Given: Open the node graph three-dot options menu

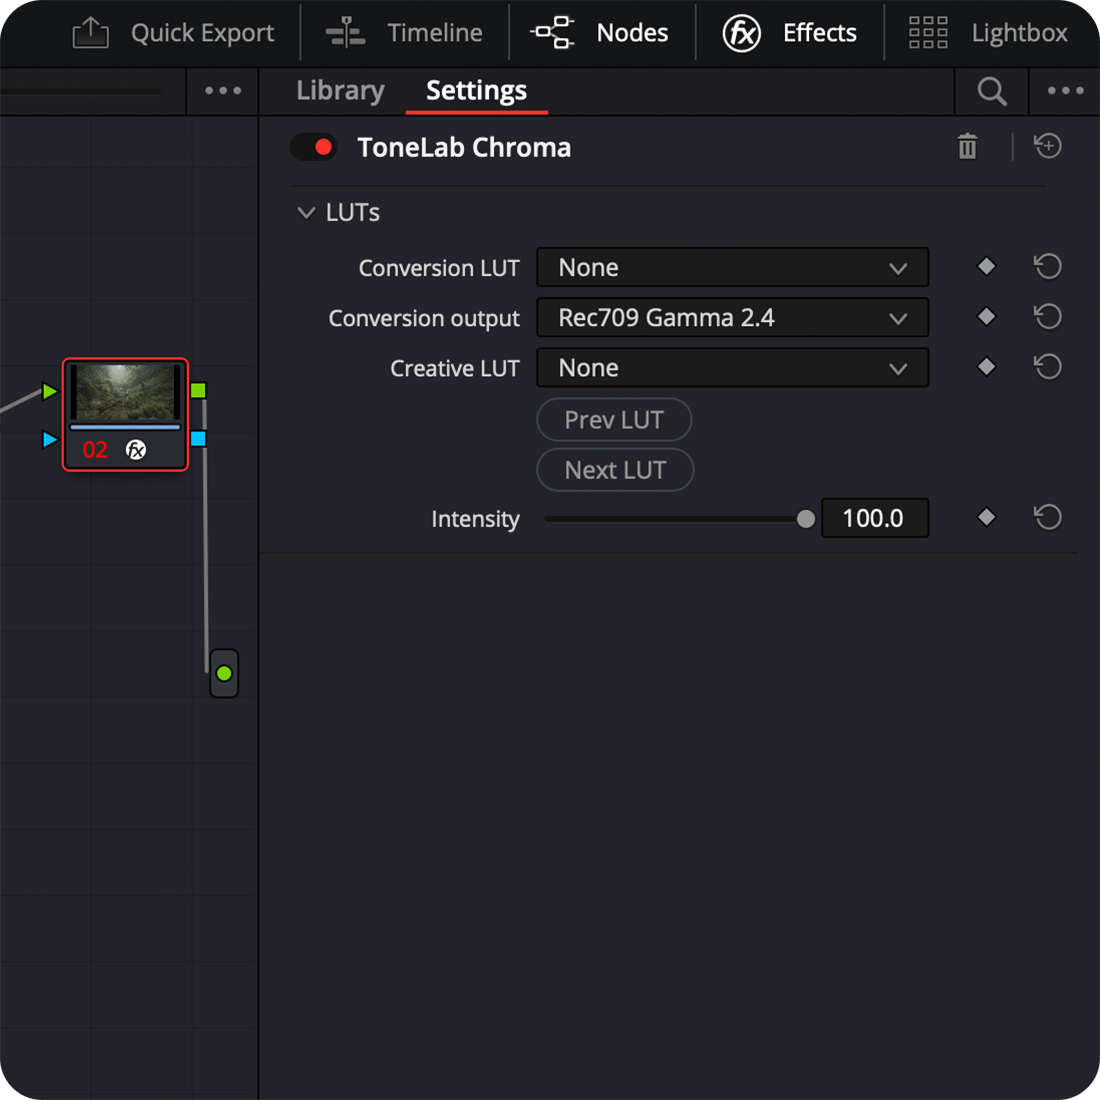Looking at the screenshot, I should [222, 91].
